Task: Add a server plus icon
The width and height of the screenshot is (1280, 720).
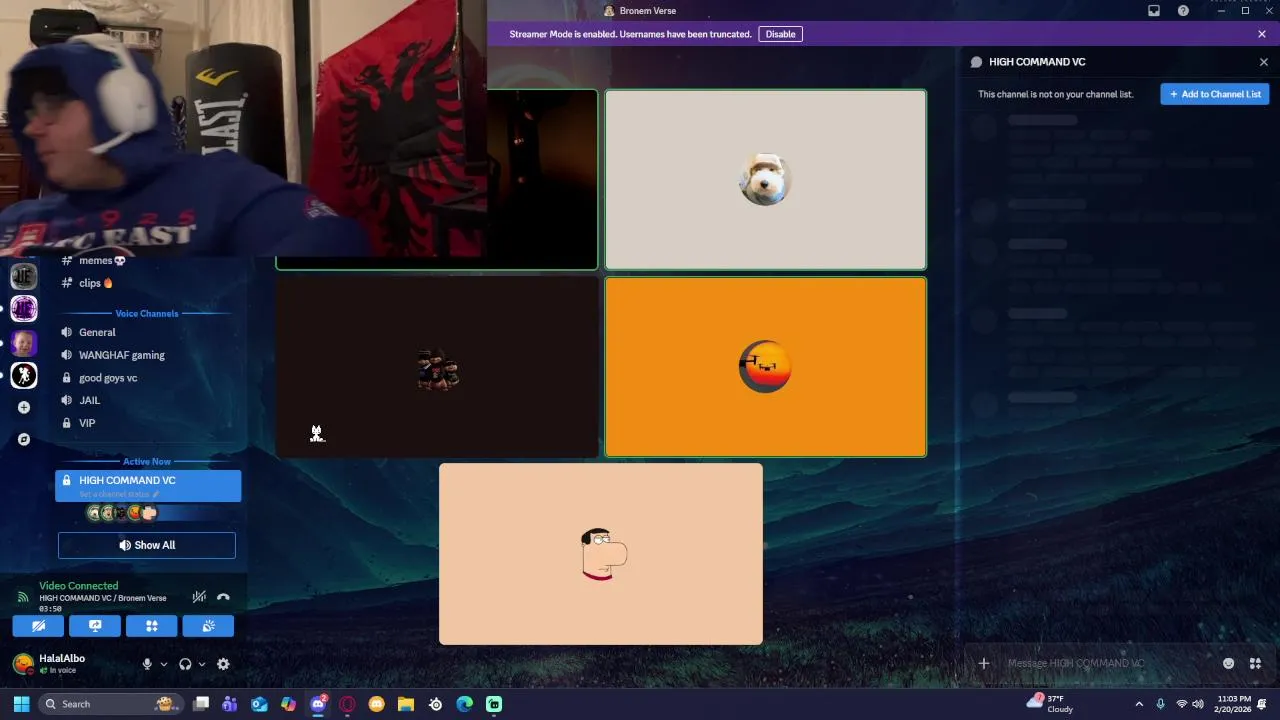Action: coord(24,407)
